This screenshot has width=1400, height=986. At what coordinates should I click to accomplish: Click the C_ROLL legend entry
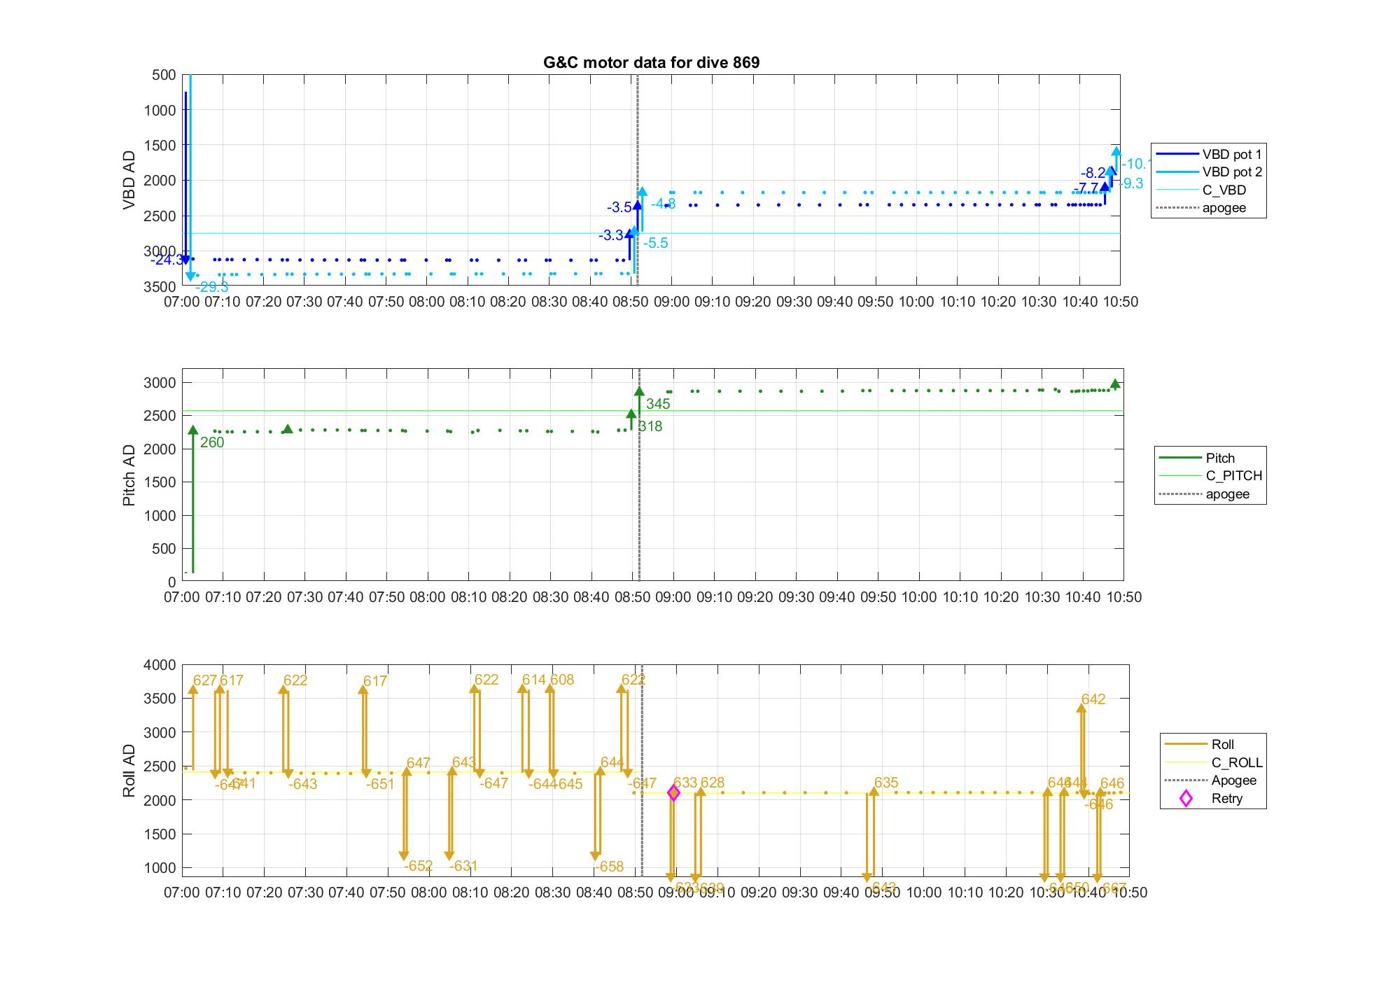click(1214, 762)
